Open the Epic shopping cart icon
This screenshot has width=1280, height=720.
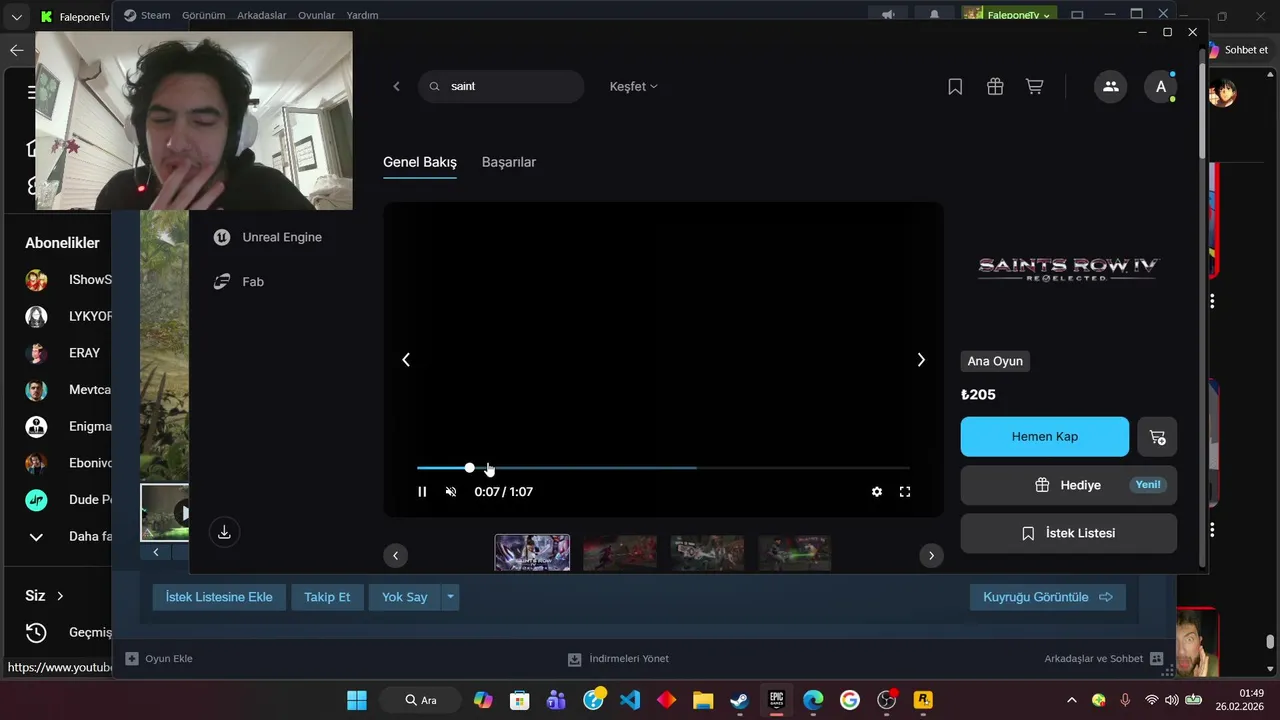click(1035, 87)
